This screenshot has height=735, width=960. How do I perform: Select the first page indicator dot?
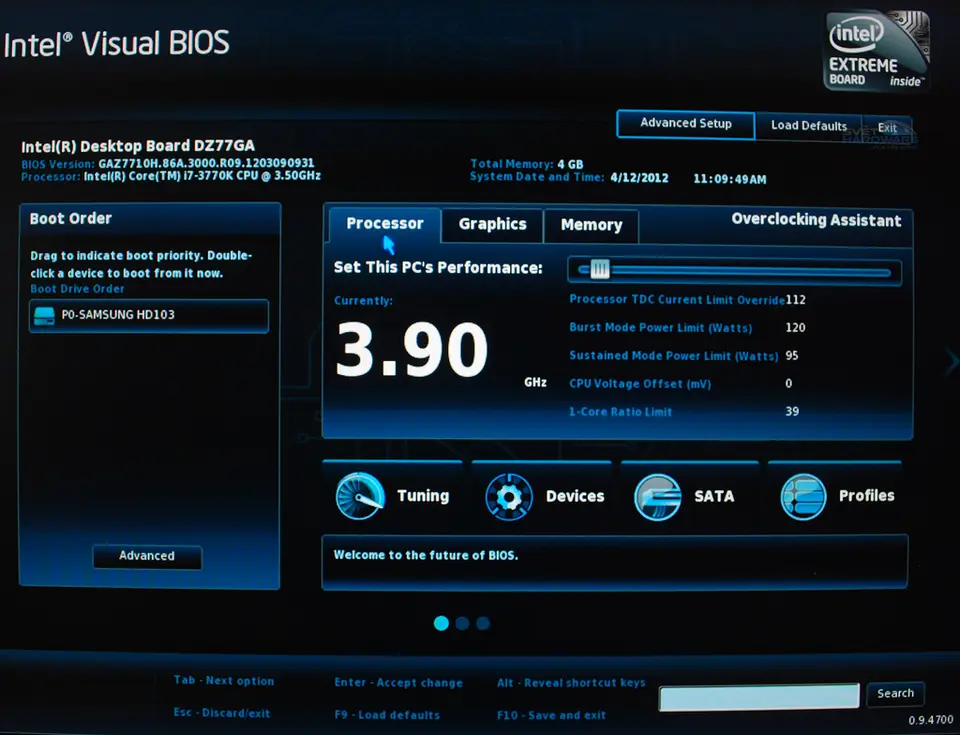click(441, 623)
